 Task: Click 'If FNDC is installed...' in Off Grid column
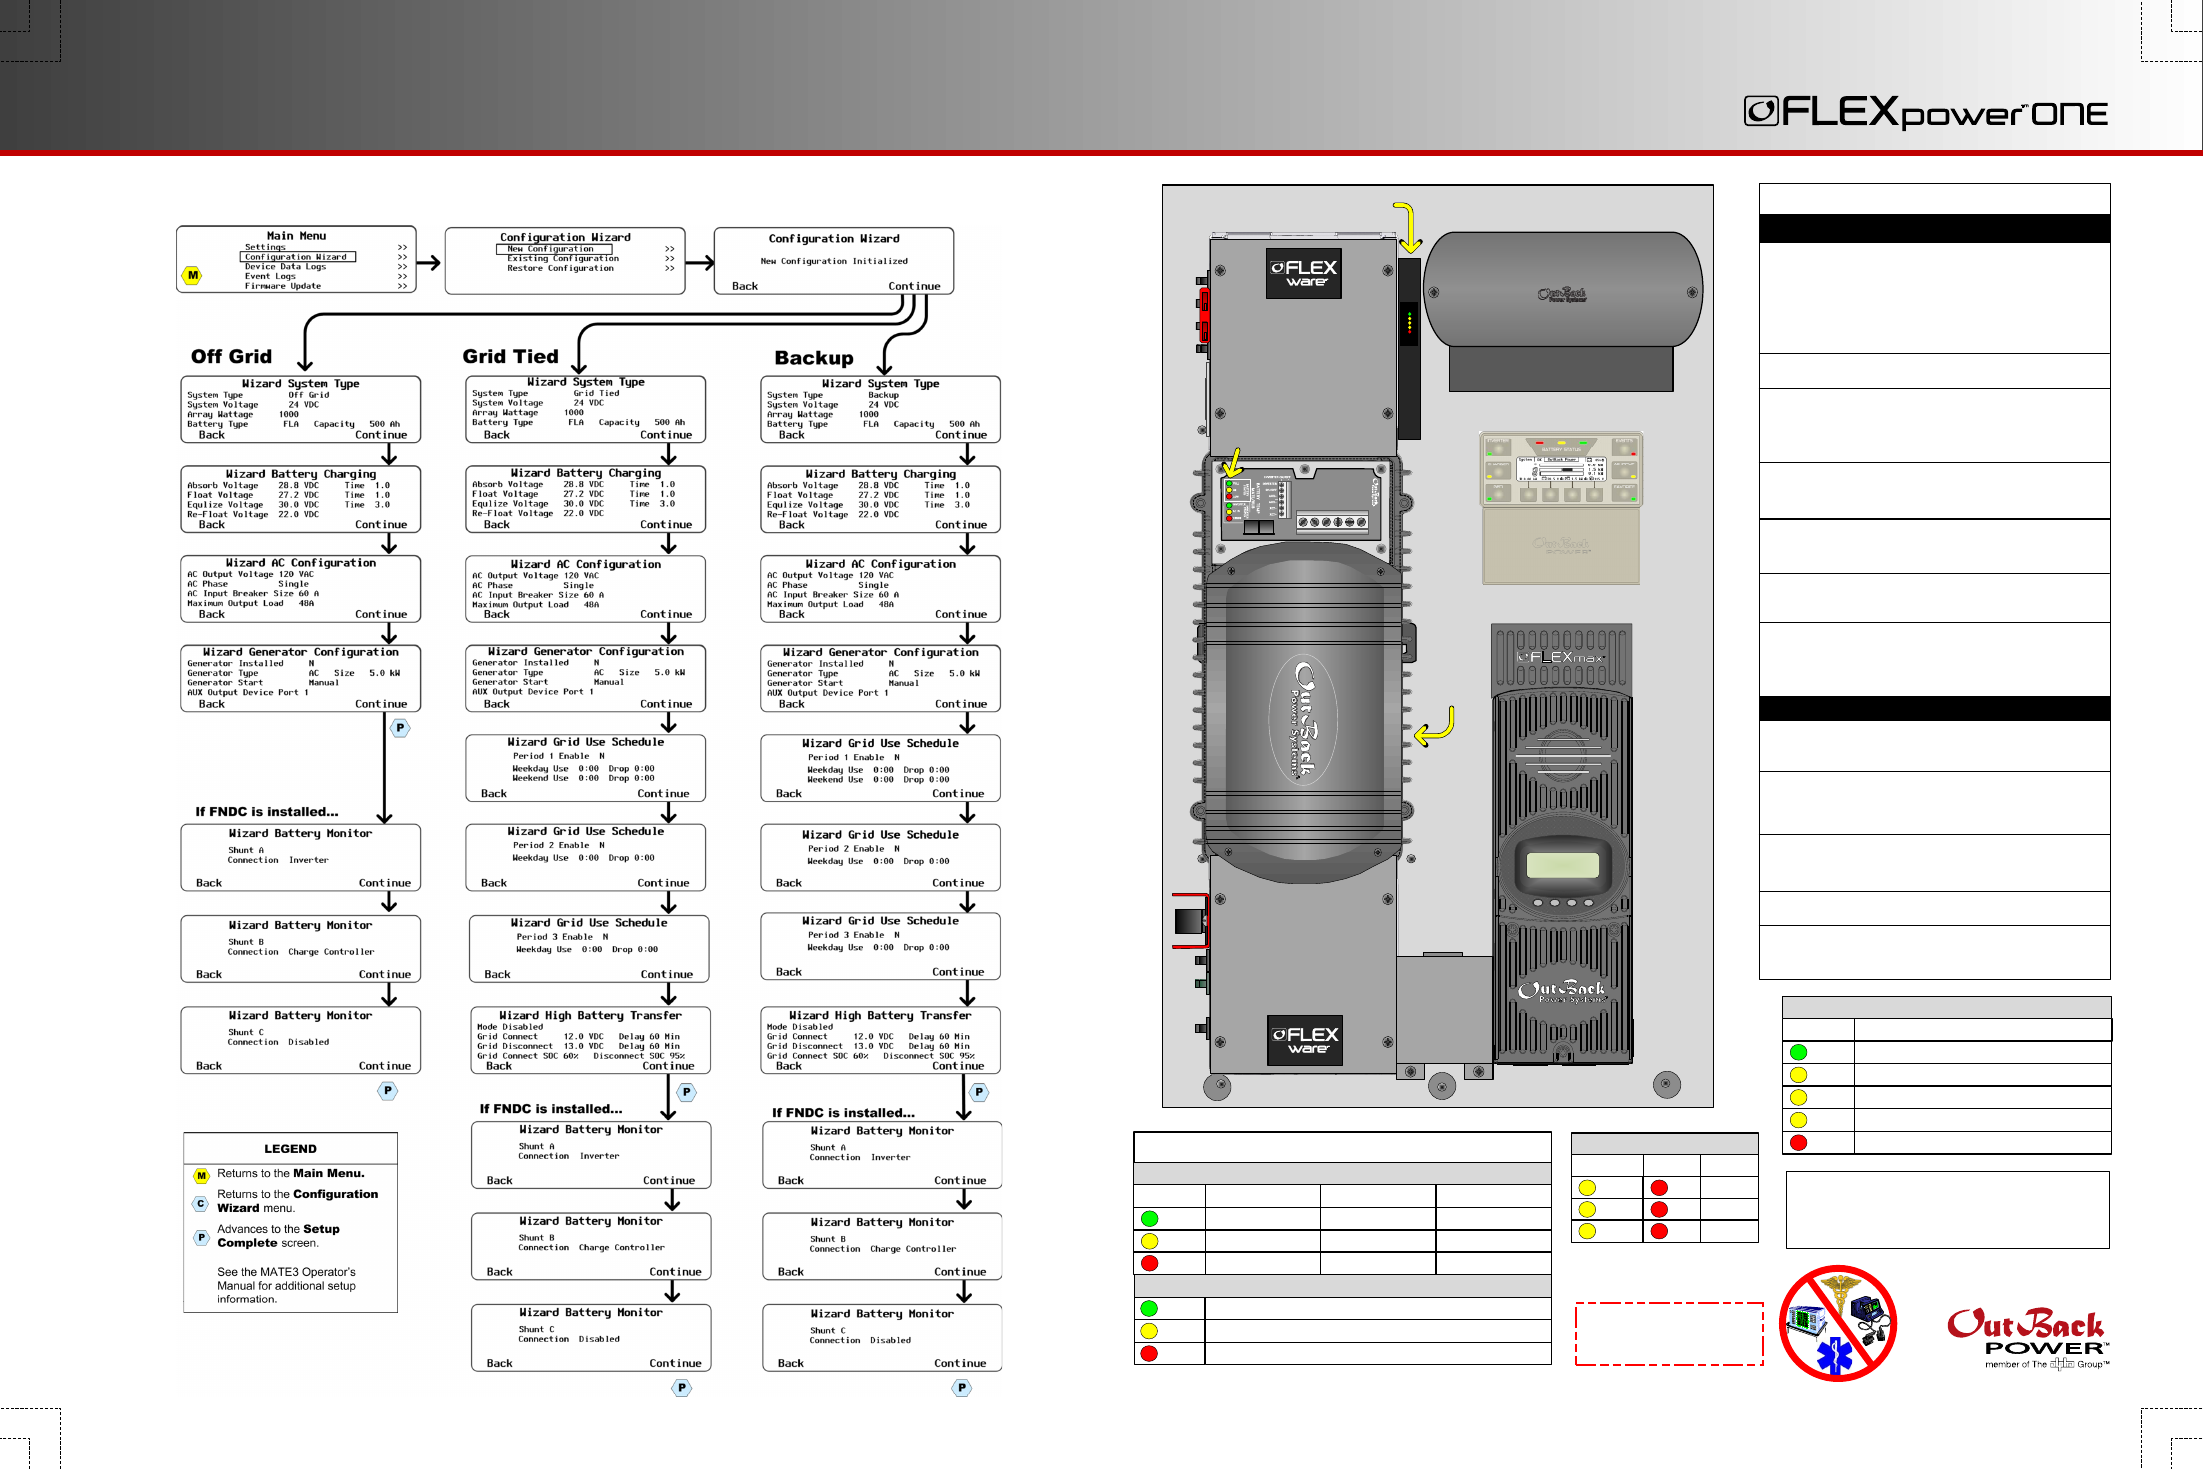267,812
